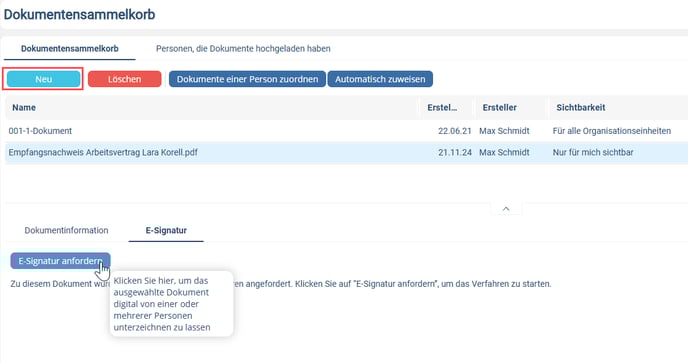Viewport: 688px width, 363px height.
Task: Sort by the Sichtbarkeit column header
Action: (x=581, y=108)
